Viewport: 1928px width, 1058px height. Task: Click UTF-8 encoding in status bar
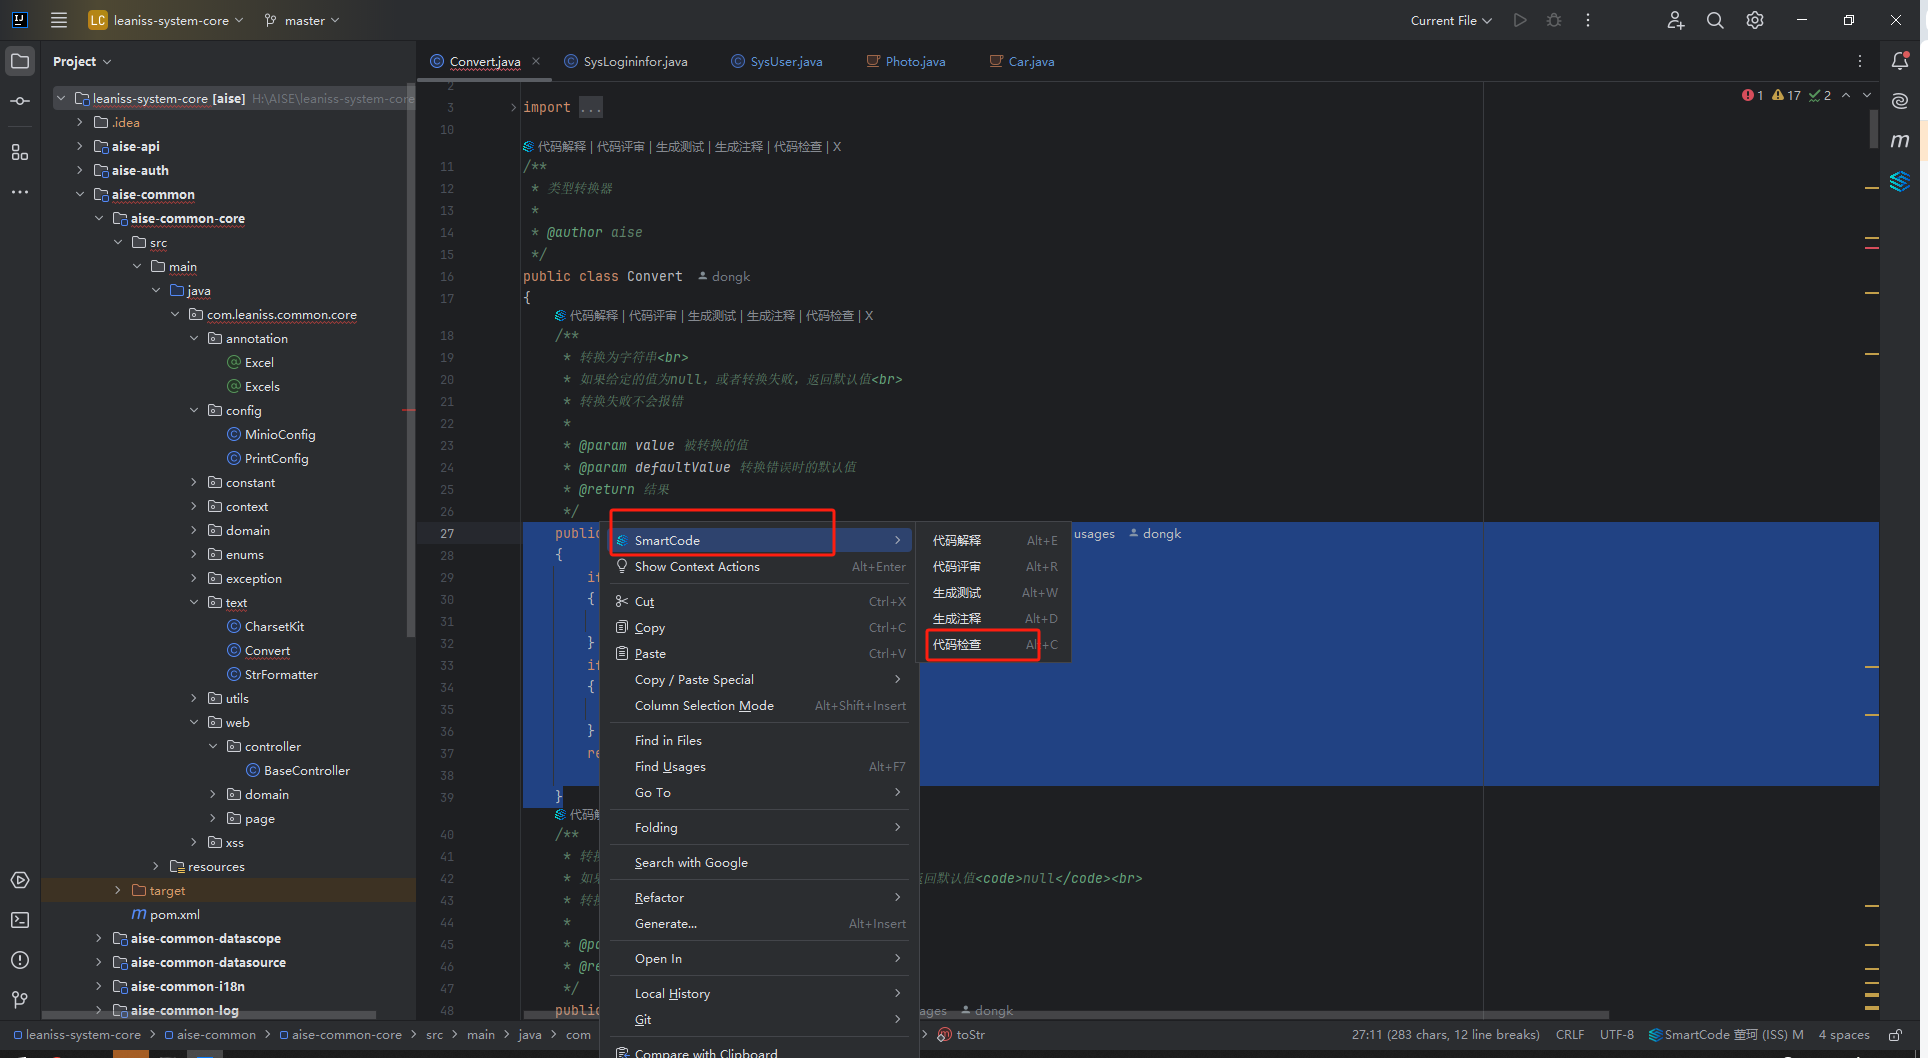pos(1617,1035)
